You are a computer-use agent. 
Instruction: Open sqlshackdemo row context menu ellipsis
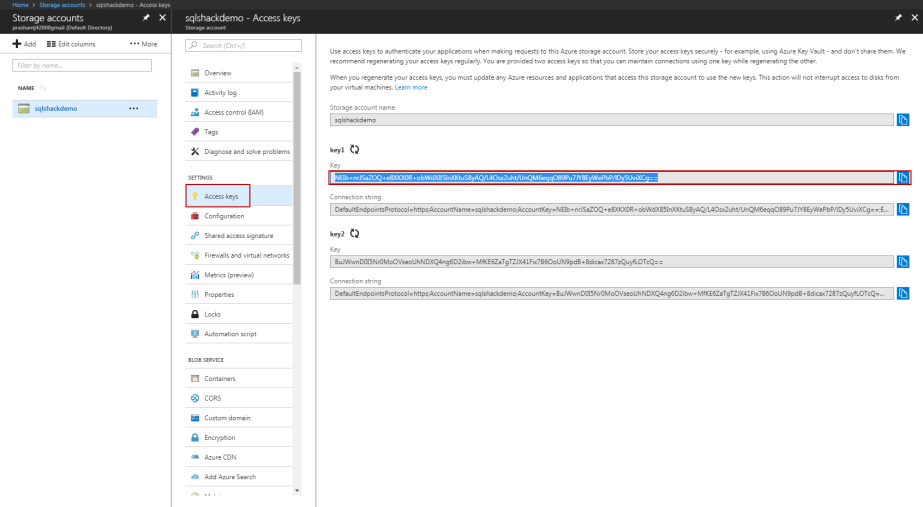tap(134, 108)
